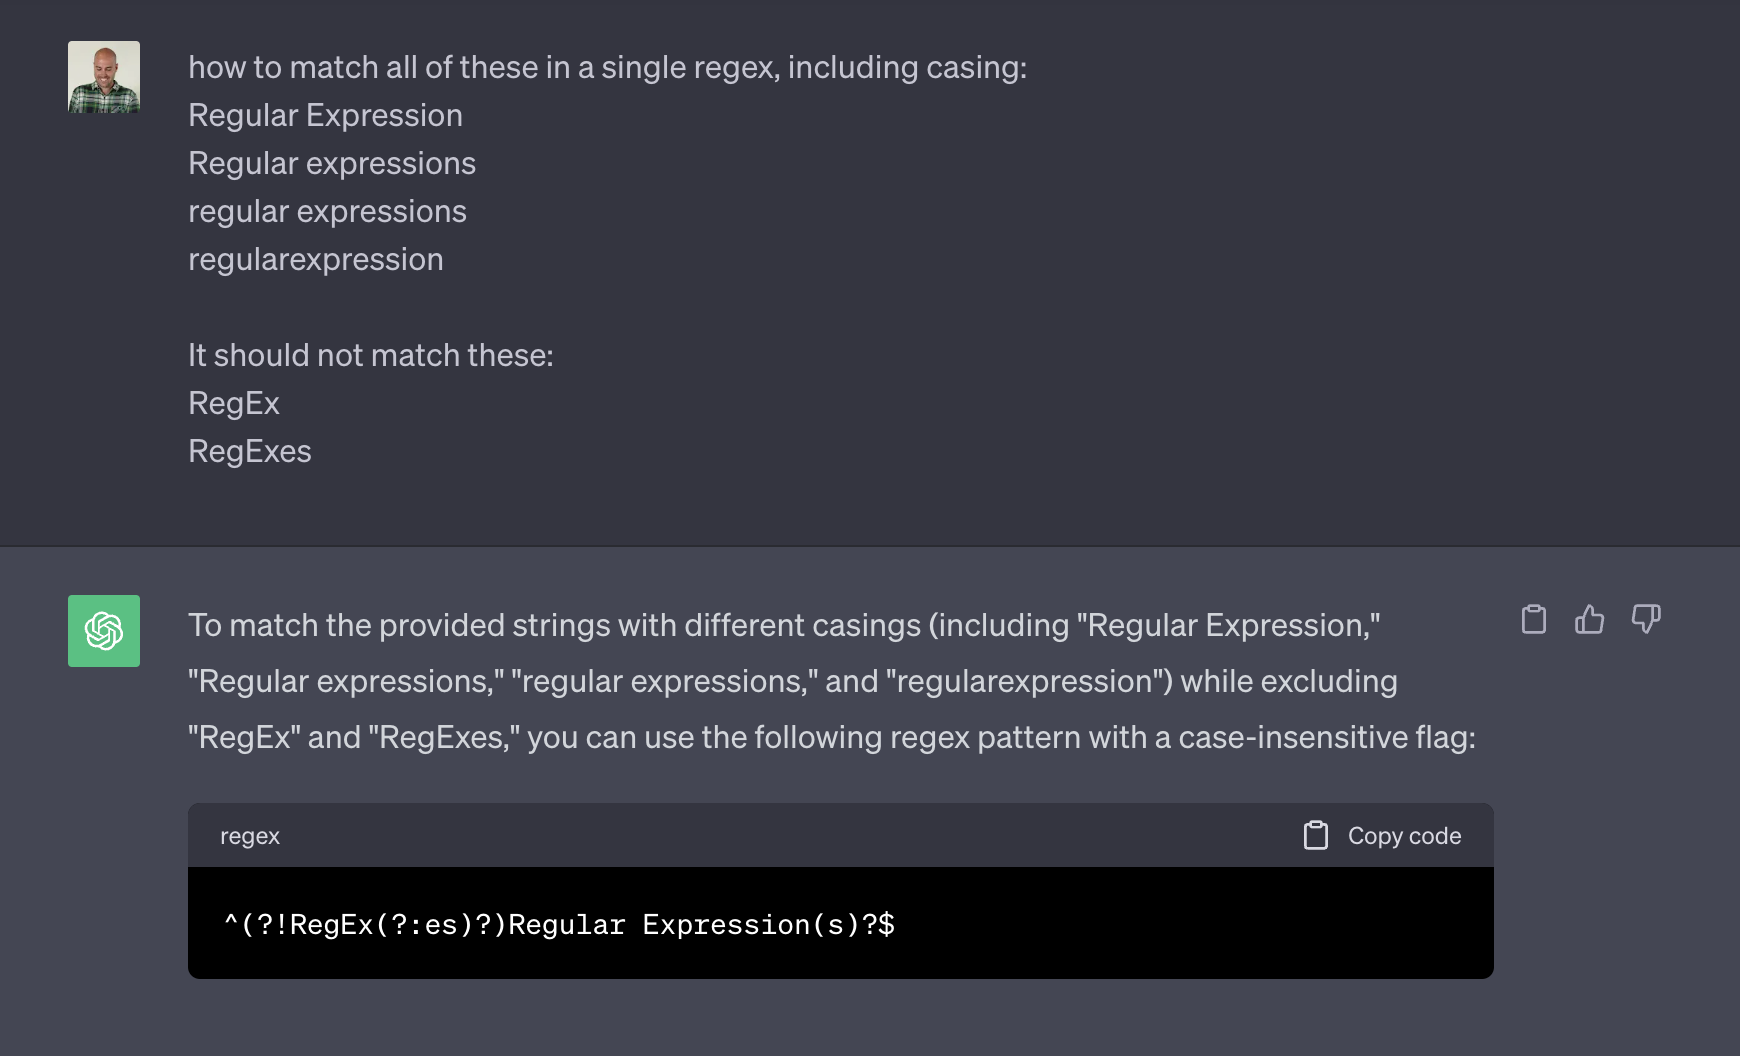This screenshot has height=1056, width=1740.
Task: Click the copy-response clipboard icon
Action: pyautogui.click(x=1534, y=620)
